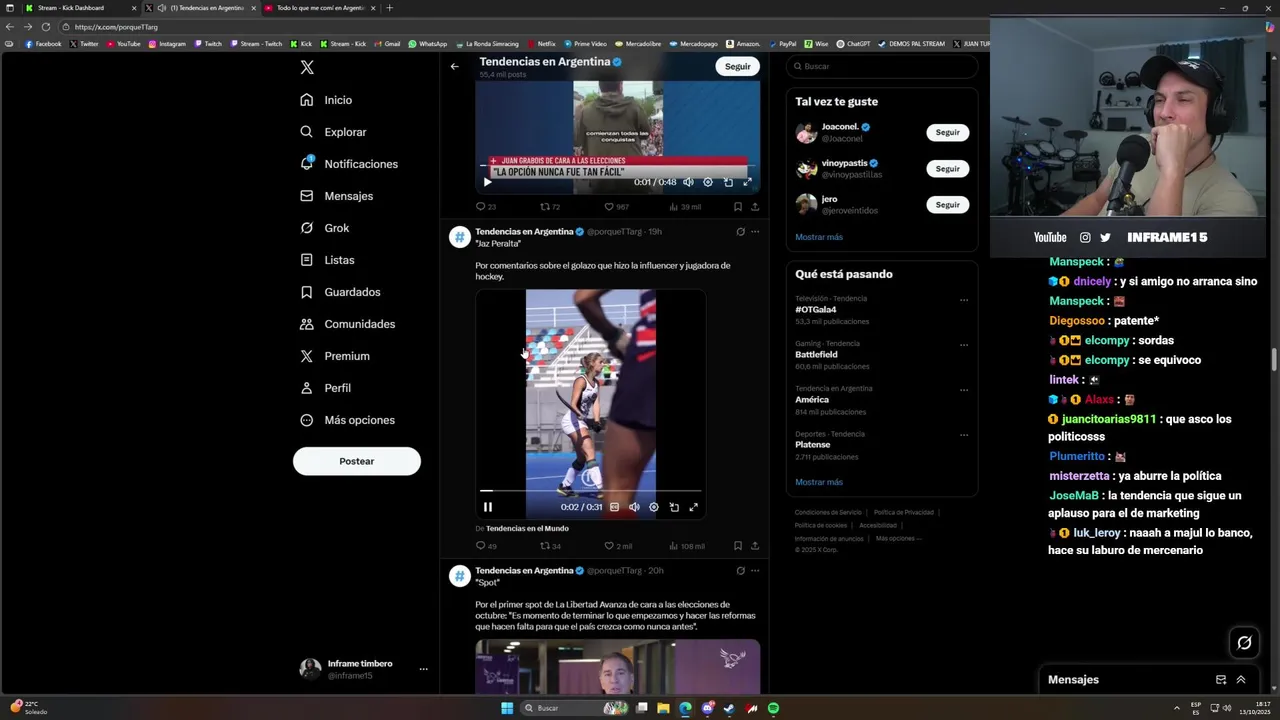Like the post with 967 likes
Image resolution: width=1280 pixels, height=720 pixels.
pyautogui.click(x=616, y=207)
